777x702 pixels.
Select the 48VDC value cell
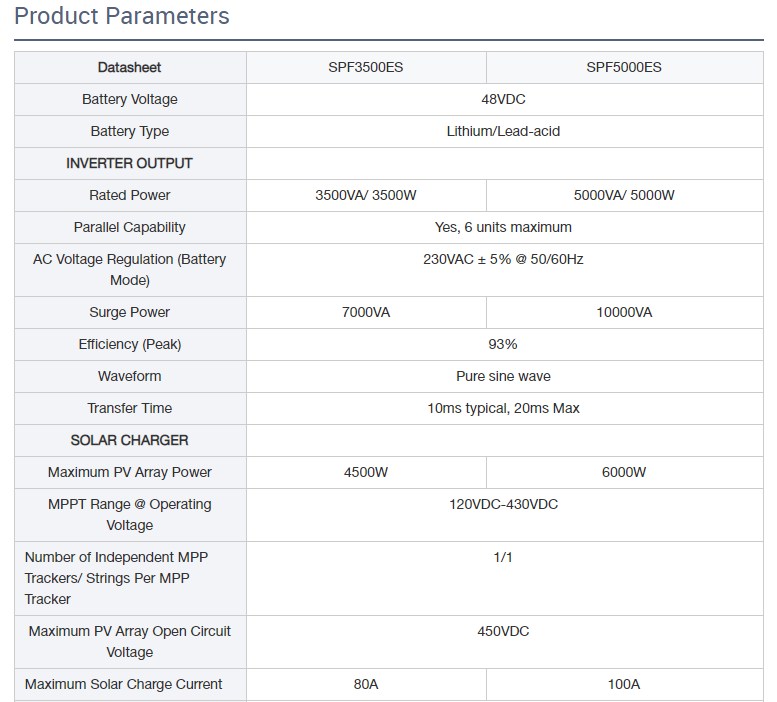click(x=503, y=99)
